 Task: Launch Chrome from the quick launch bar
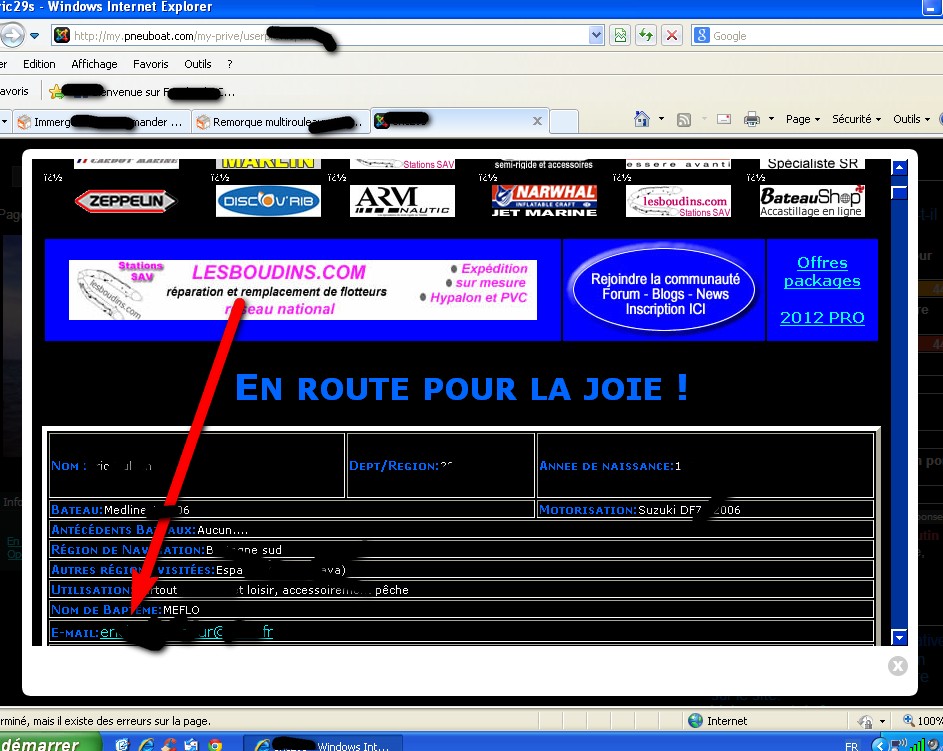[x=215, y=745]
